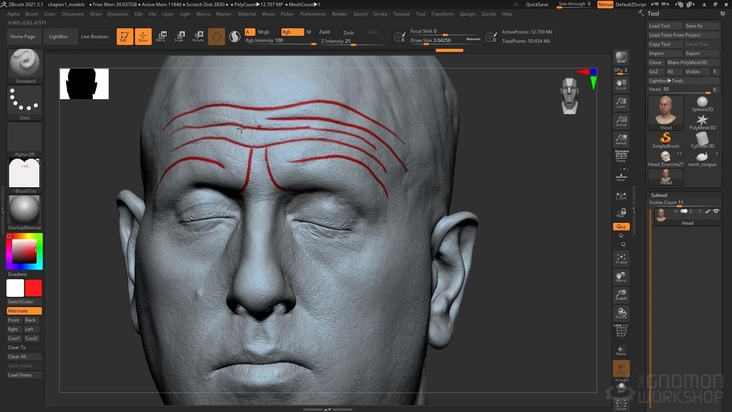Click the Standard brush thumbnail

[24, 64]
